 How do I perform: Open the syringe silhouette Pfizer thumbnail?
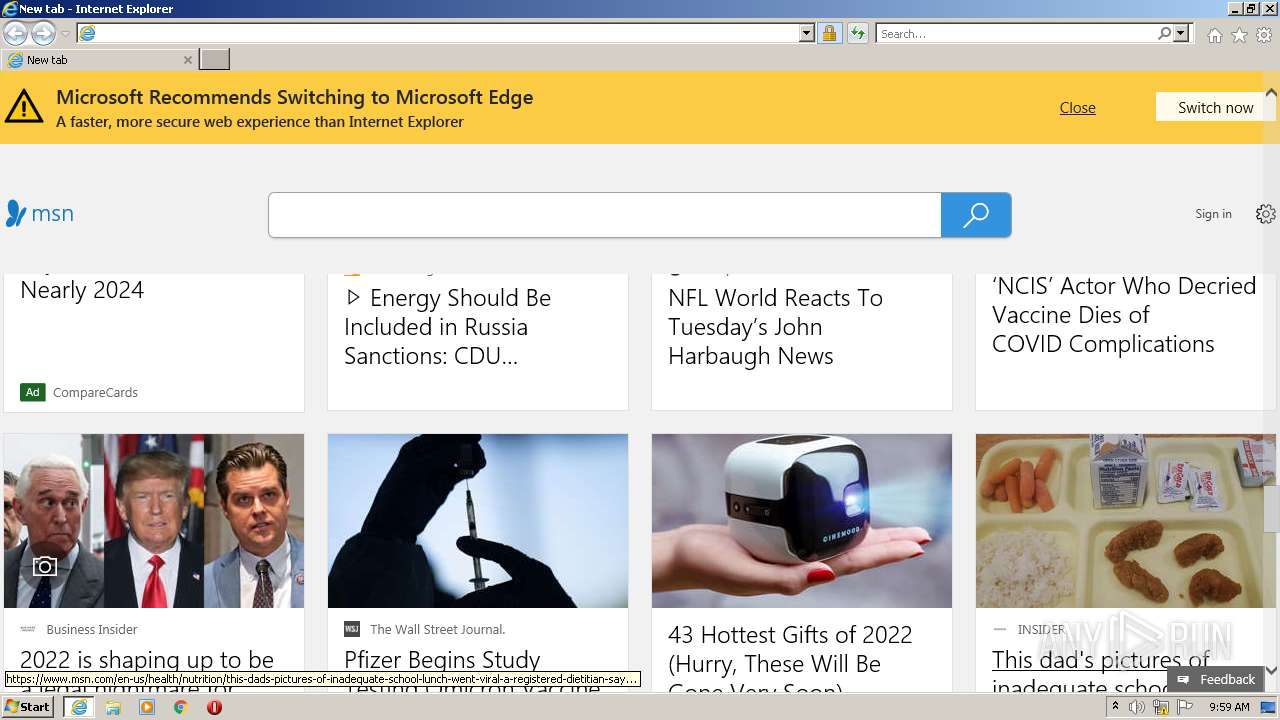(x=478, y=521)
